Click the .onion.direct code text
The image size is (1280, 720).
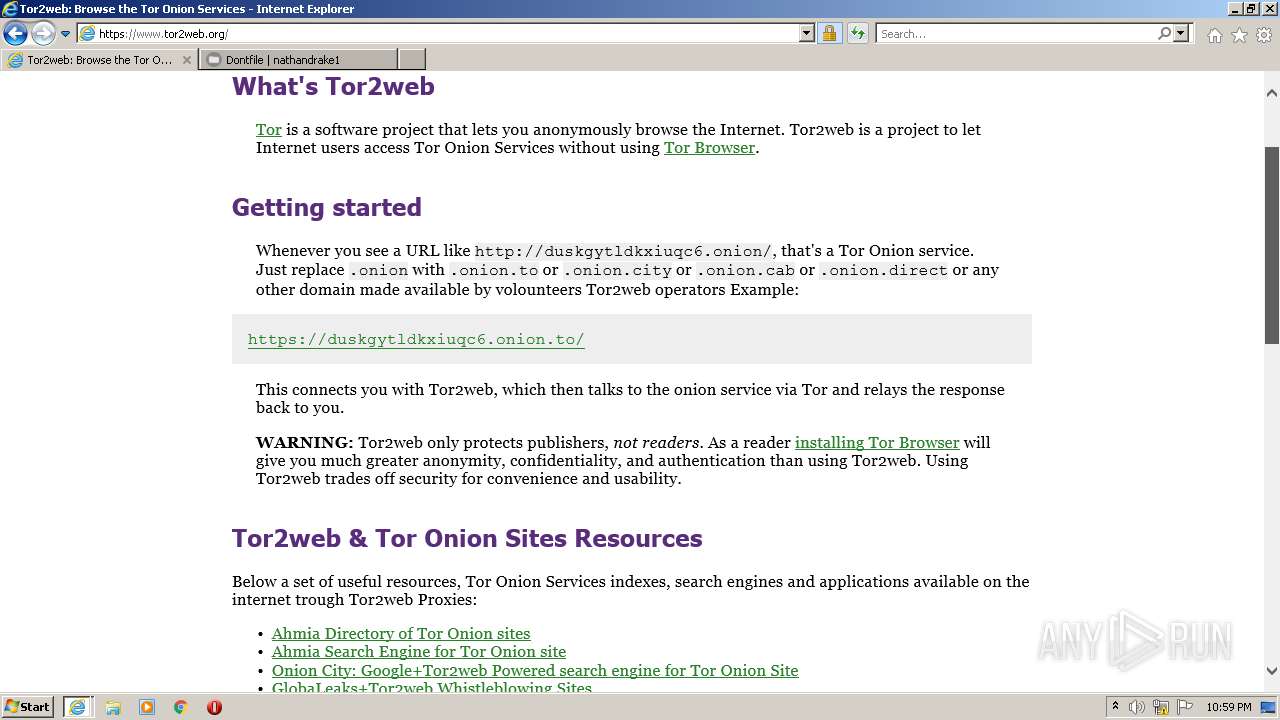tap(884, 270)
